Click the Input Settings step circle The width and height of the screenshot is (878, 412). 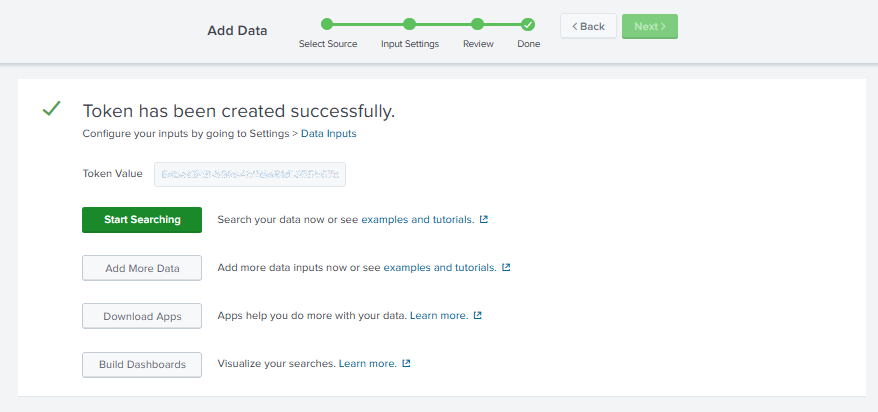[x=409, y=24]
